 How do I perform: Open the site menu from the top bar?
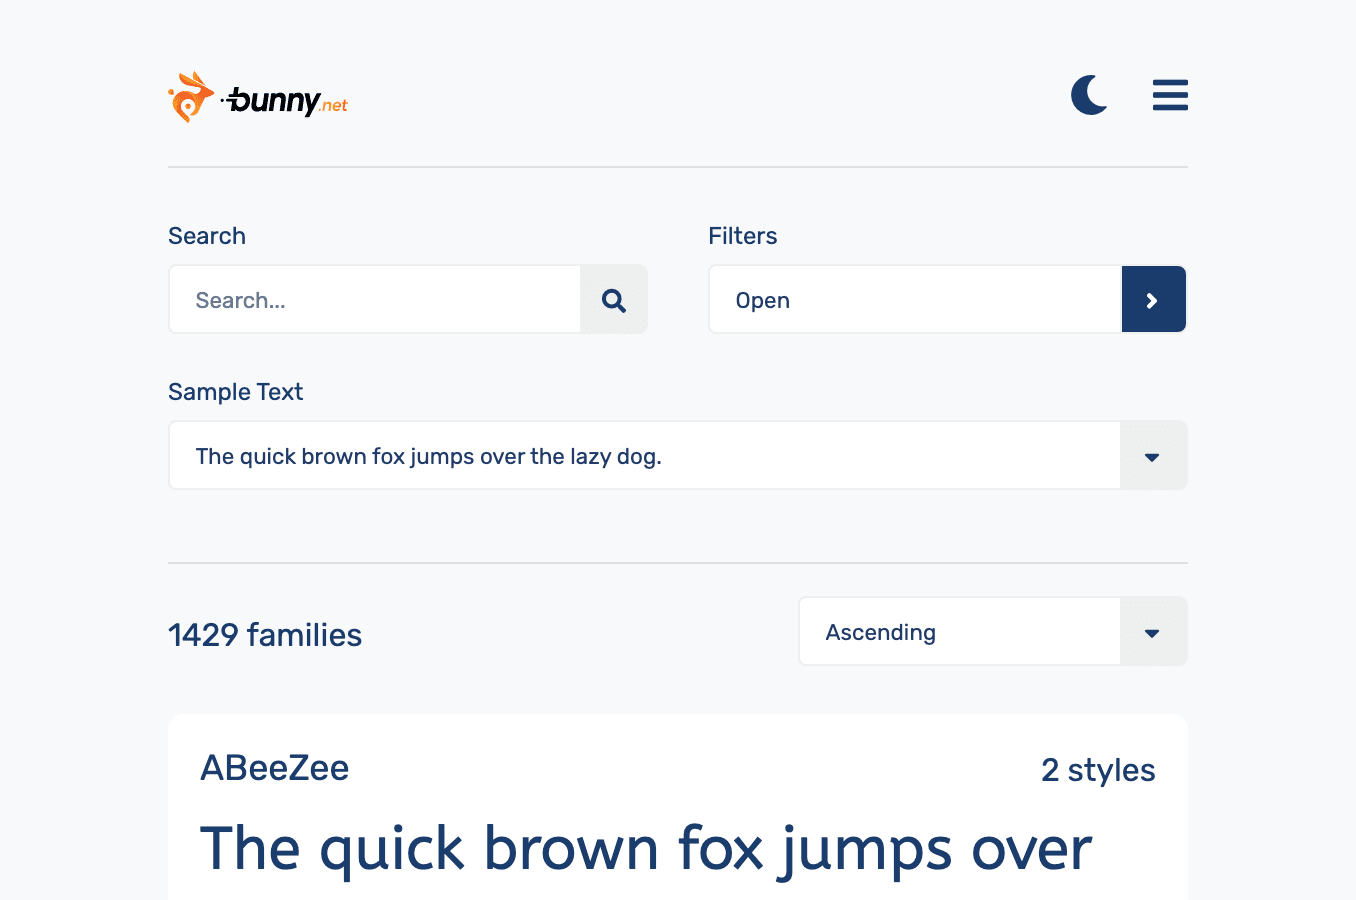point(1170,95)
